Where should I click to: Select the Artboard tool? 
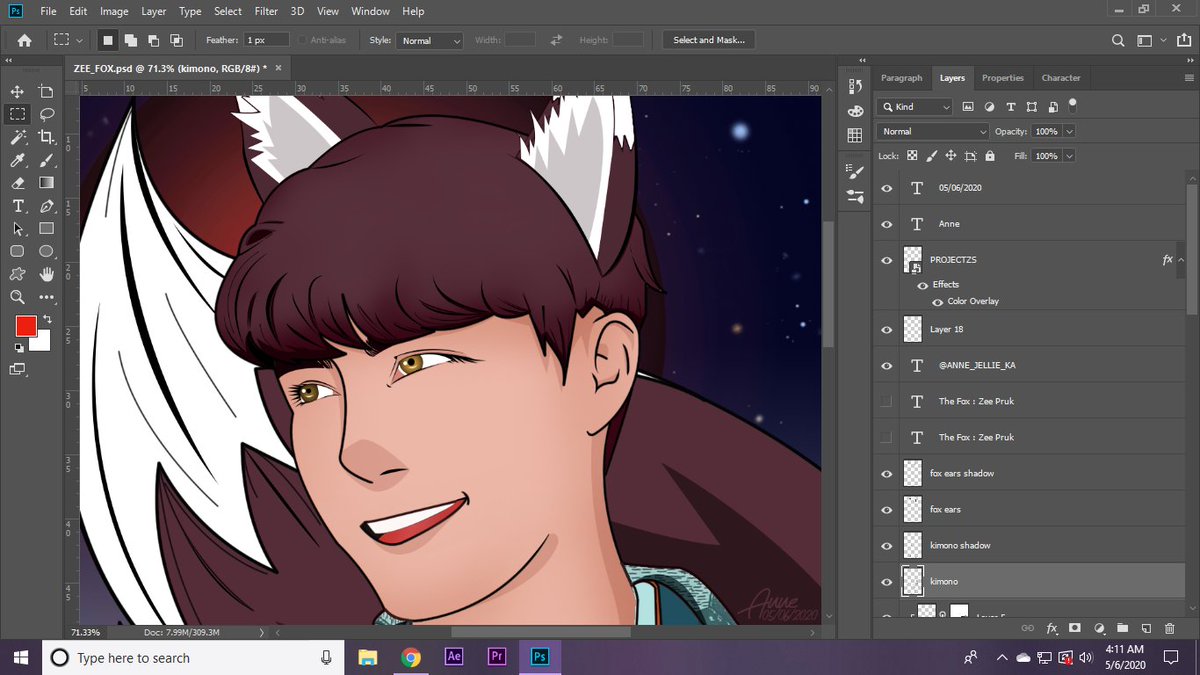[x=46, y=91]
